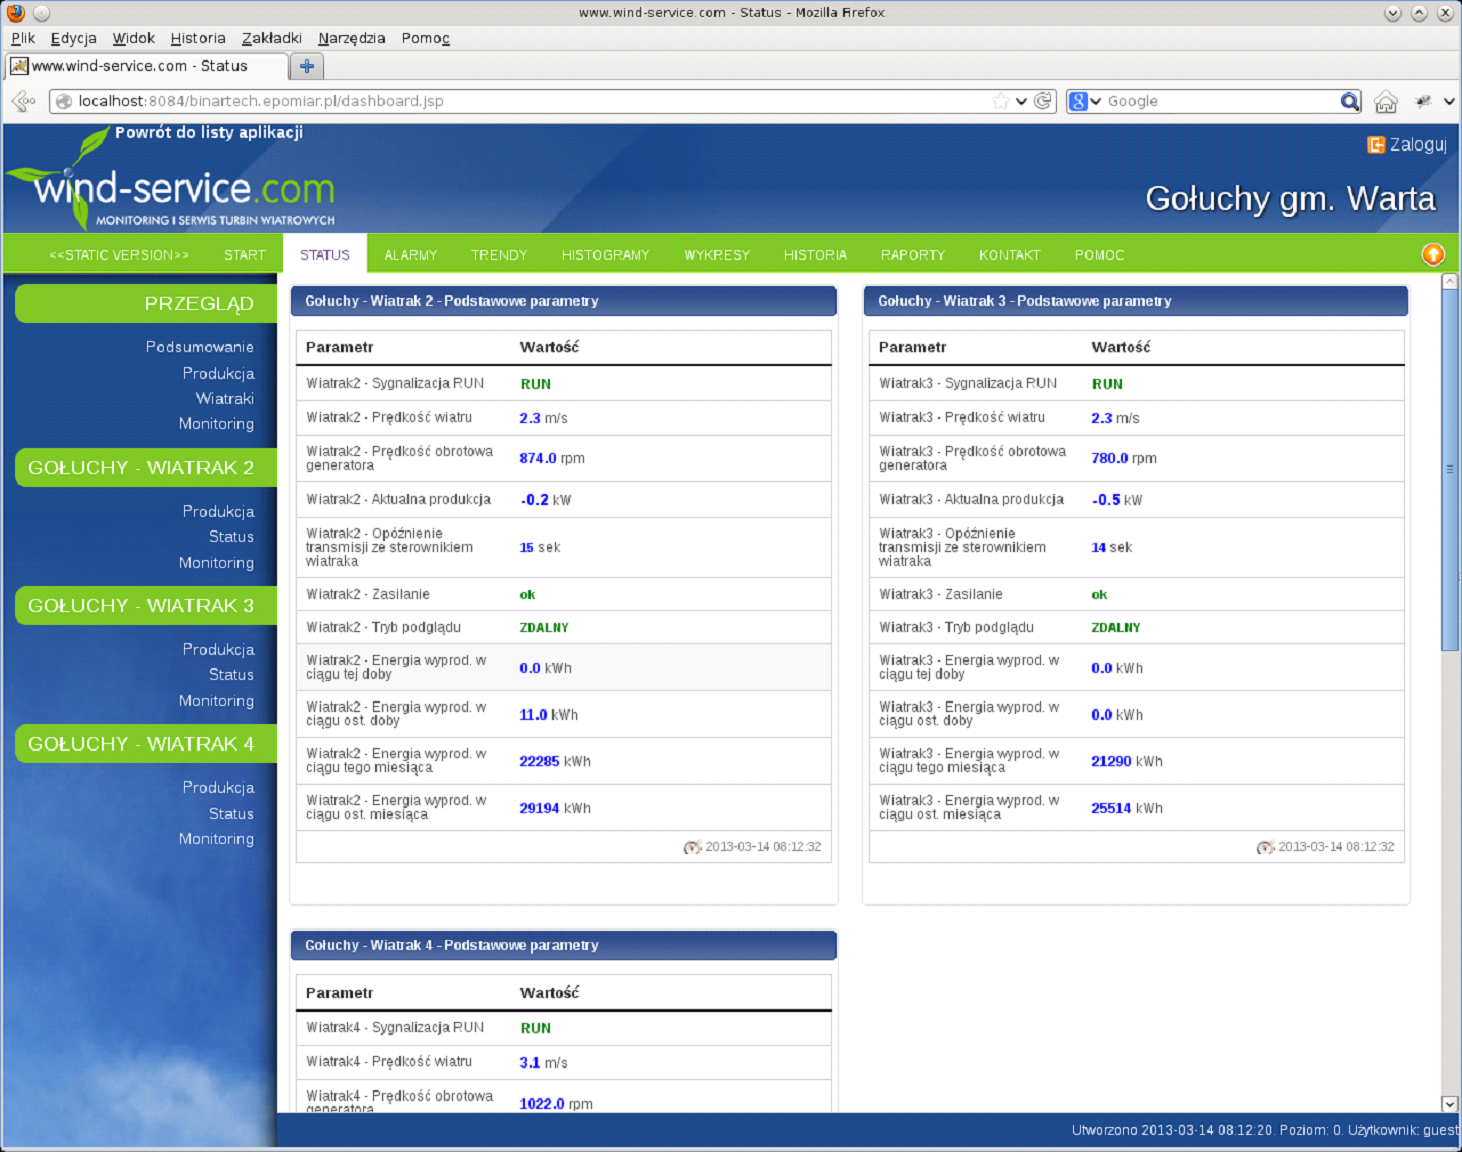1462x1153 pixels.
Task: Select Monitoring under Gołuchy Wiatrak 3
Action: (x=216, y=701)
